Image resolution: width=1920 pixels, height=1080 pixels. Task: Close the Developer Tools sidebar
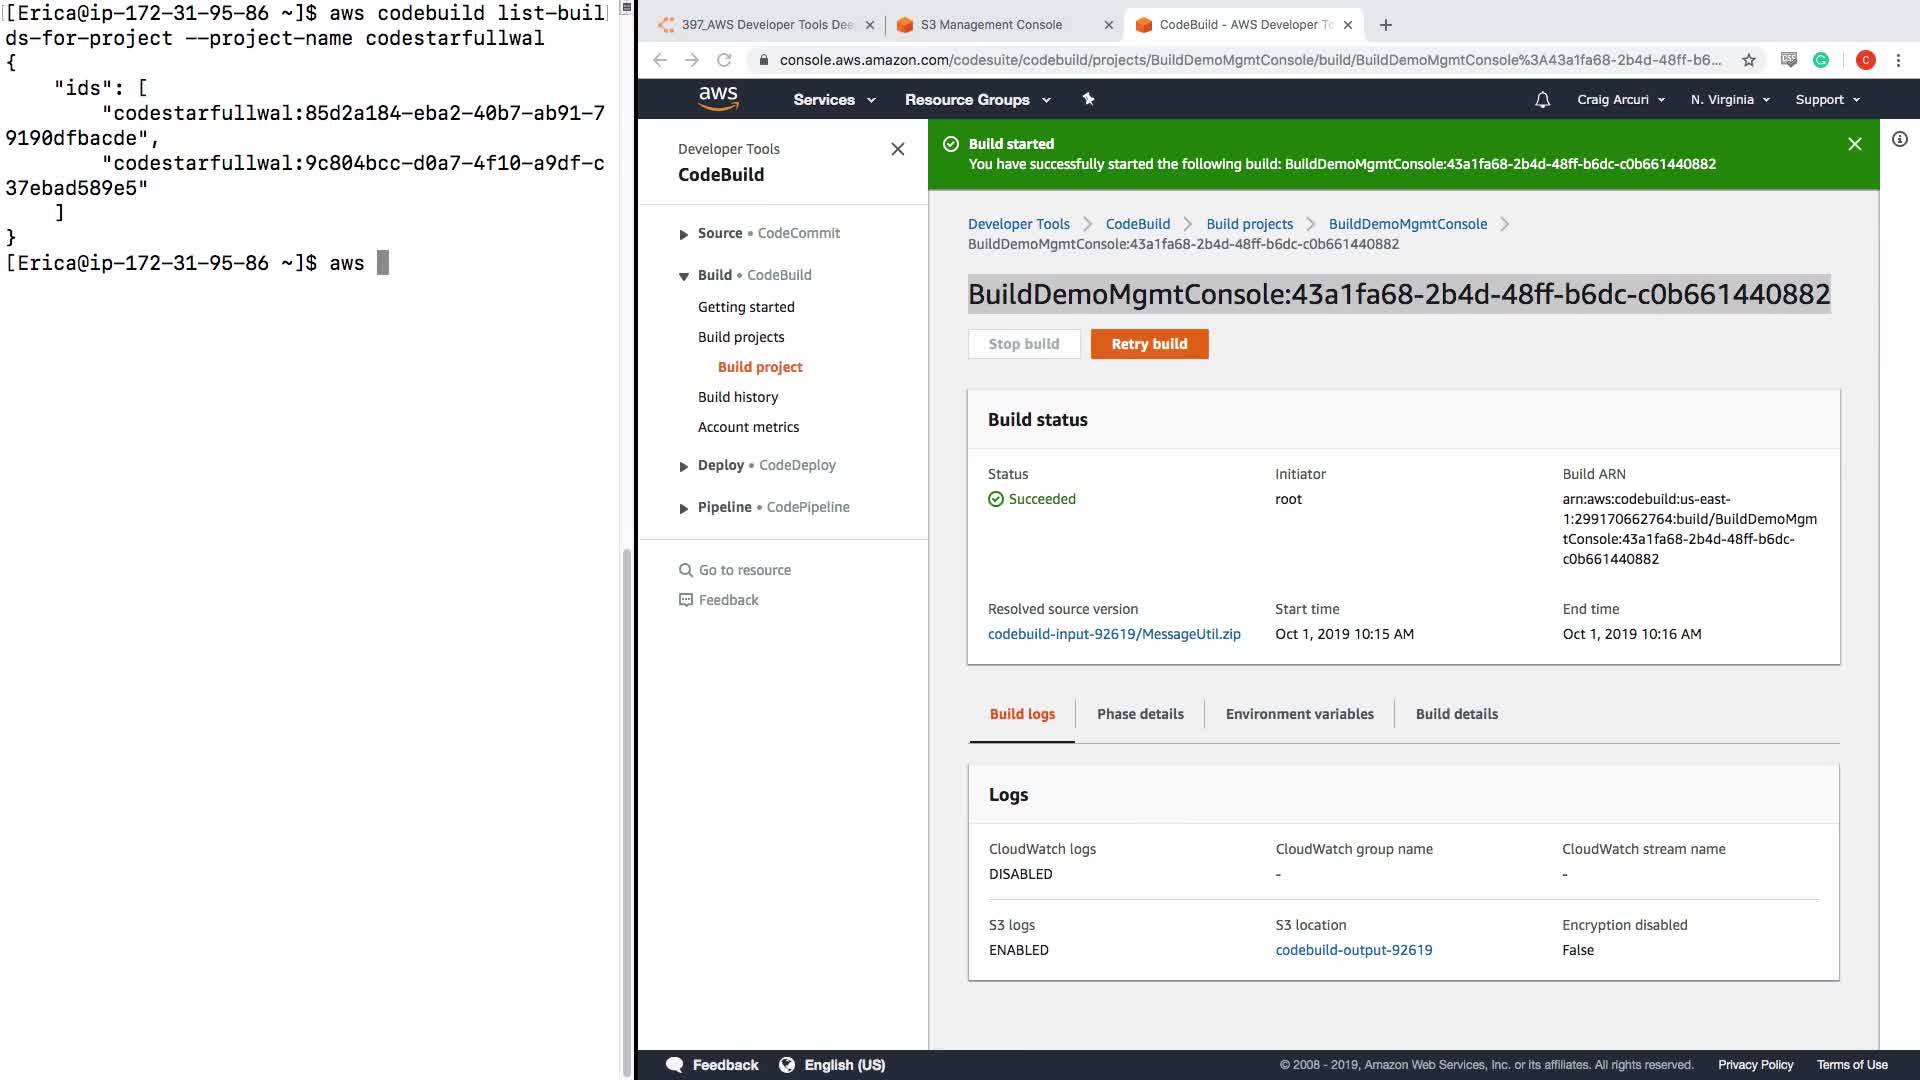point(897,149)
